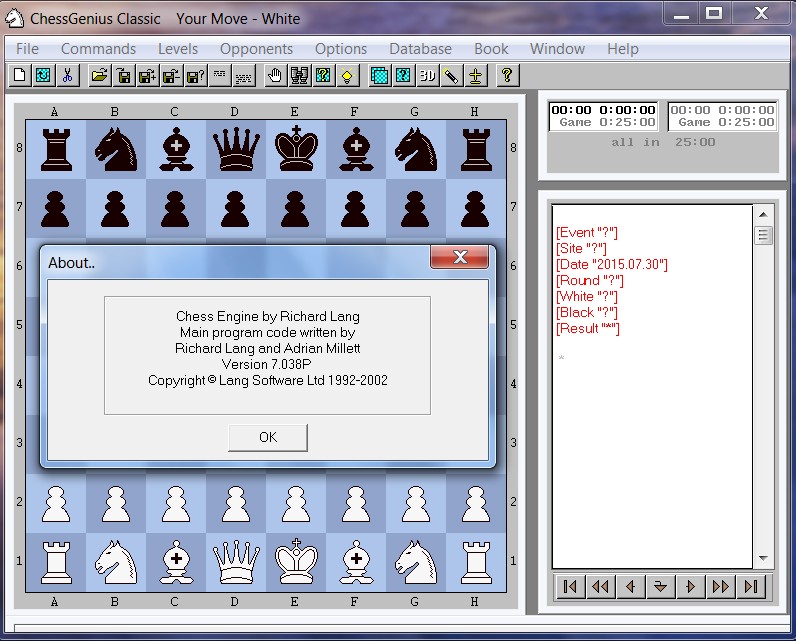
Task: Open the Database menu
Action: (x=420, y=49)
